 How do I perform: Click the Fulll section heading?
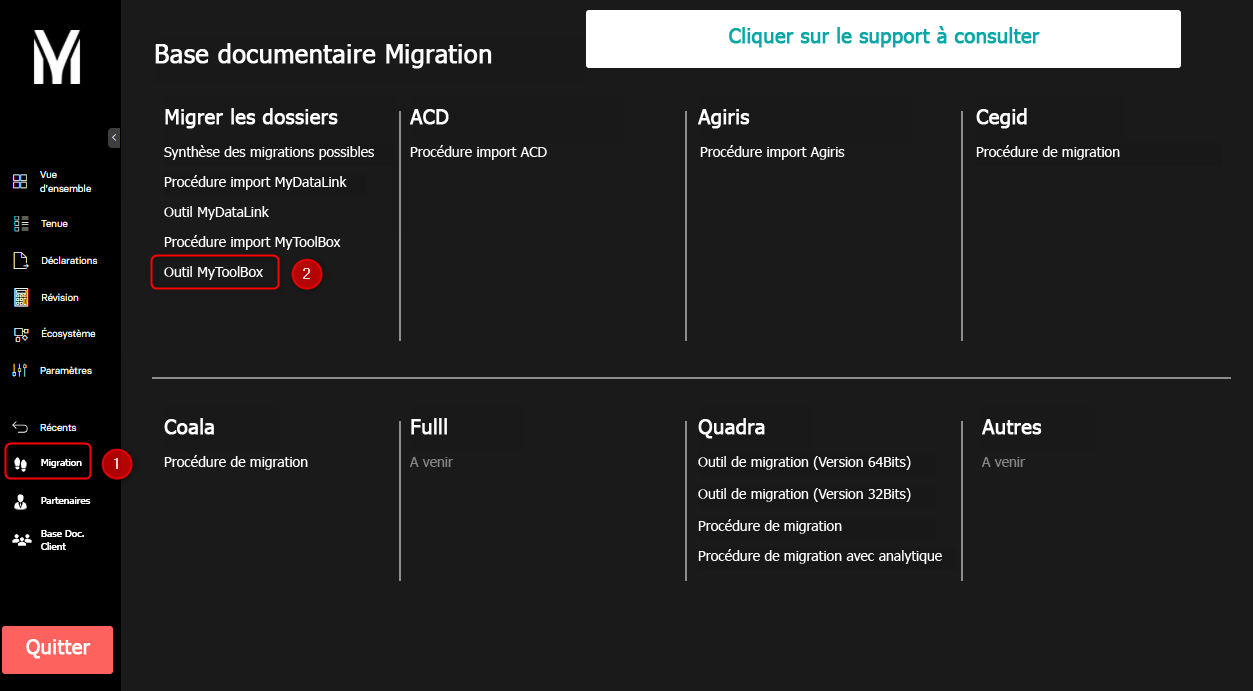coord(429,427)
